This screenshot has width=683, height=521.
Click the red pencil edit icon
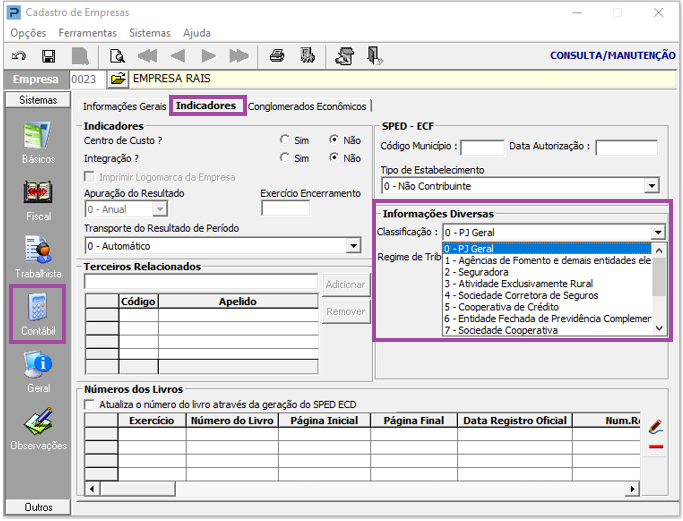pyautogui.click(x=656, y=427)
